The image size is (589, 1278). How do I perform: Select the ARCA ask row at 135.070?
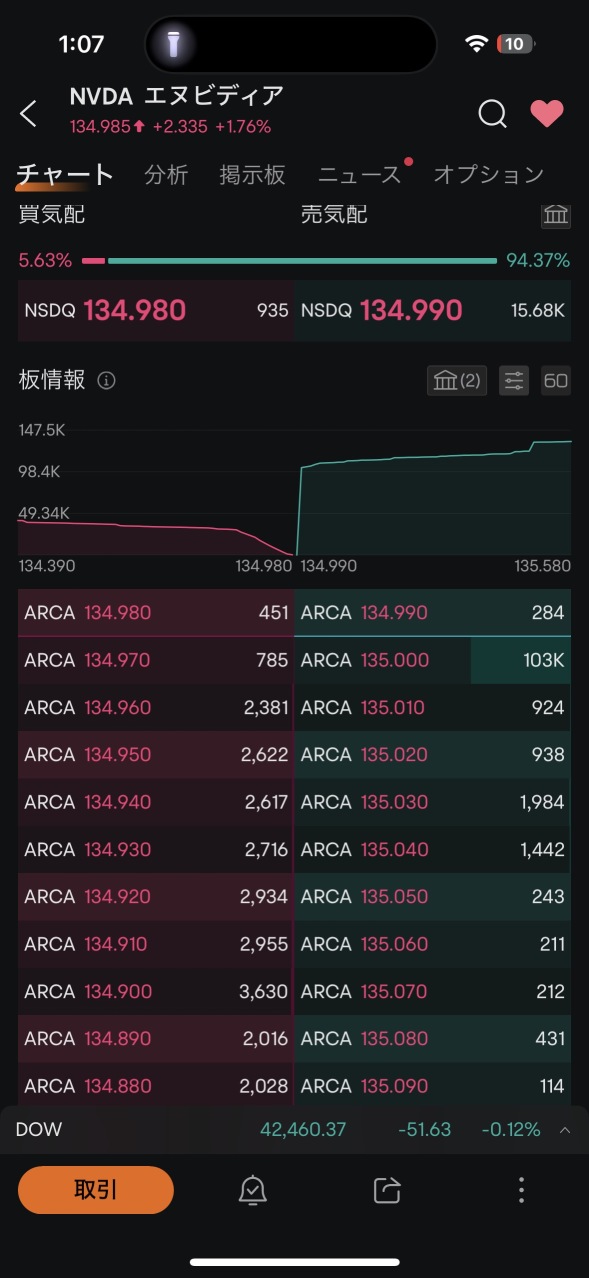pyautogui.click(x=433, y=991)
